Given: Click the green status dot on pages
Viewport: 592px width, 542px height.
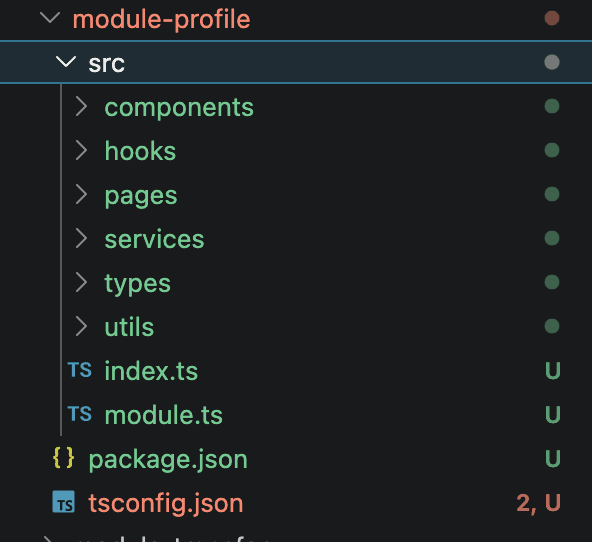Looking at the screenshot, I should (552, 194).
